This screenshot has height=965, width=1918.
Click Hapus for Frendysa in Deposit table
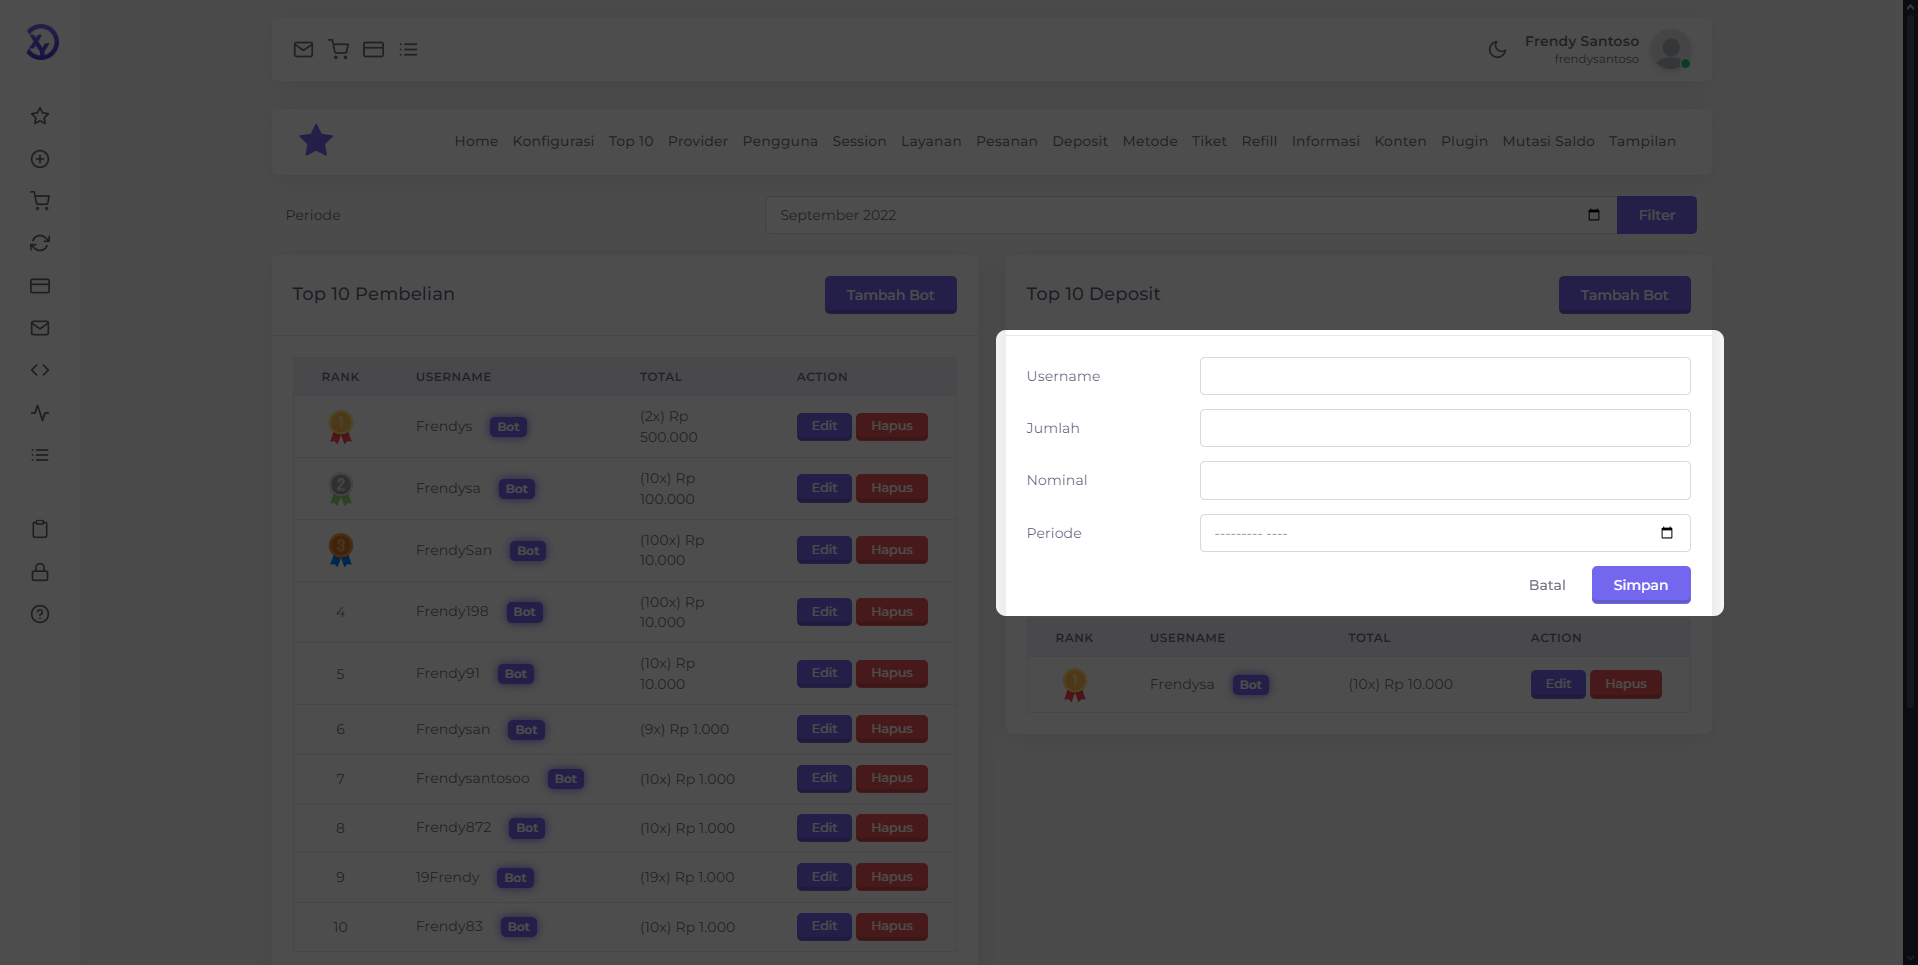point(1625,684)
